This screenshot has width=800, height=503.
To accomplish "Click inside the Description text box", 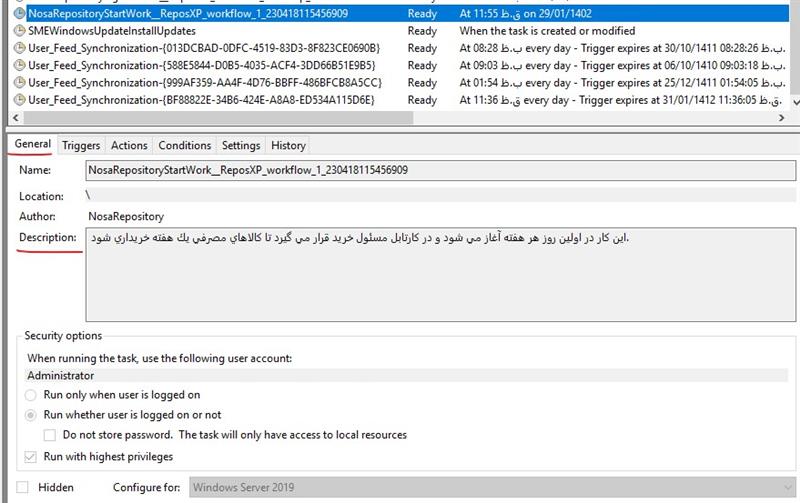I will [x=440, y=275].
